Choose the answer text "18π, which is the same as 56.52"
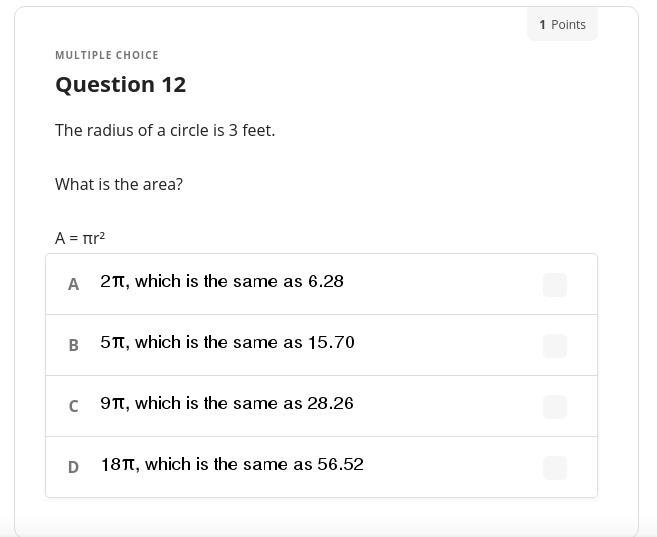The image size is (657, 537). [x=231, y=465]
